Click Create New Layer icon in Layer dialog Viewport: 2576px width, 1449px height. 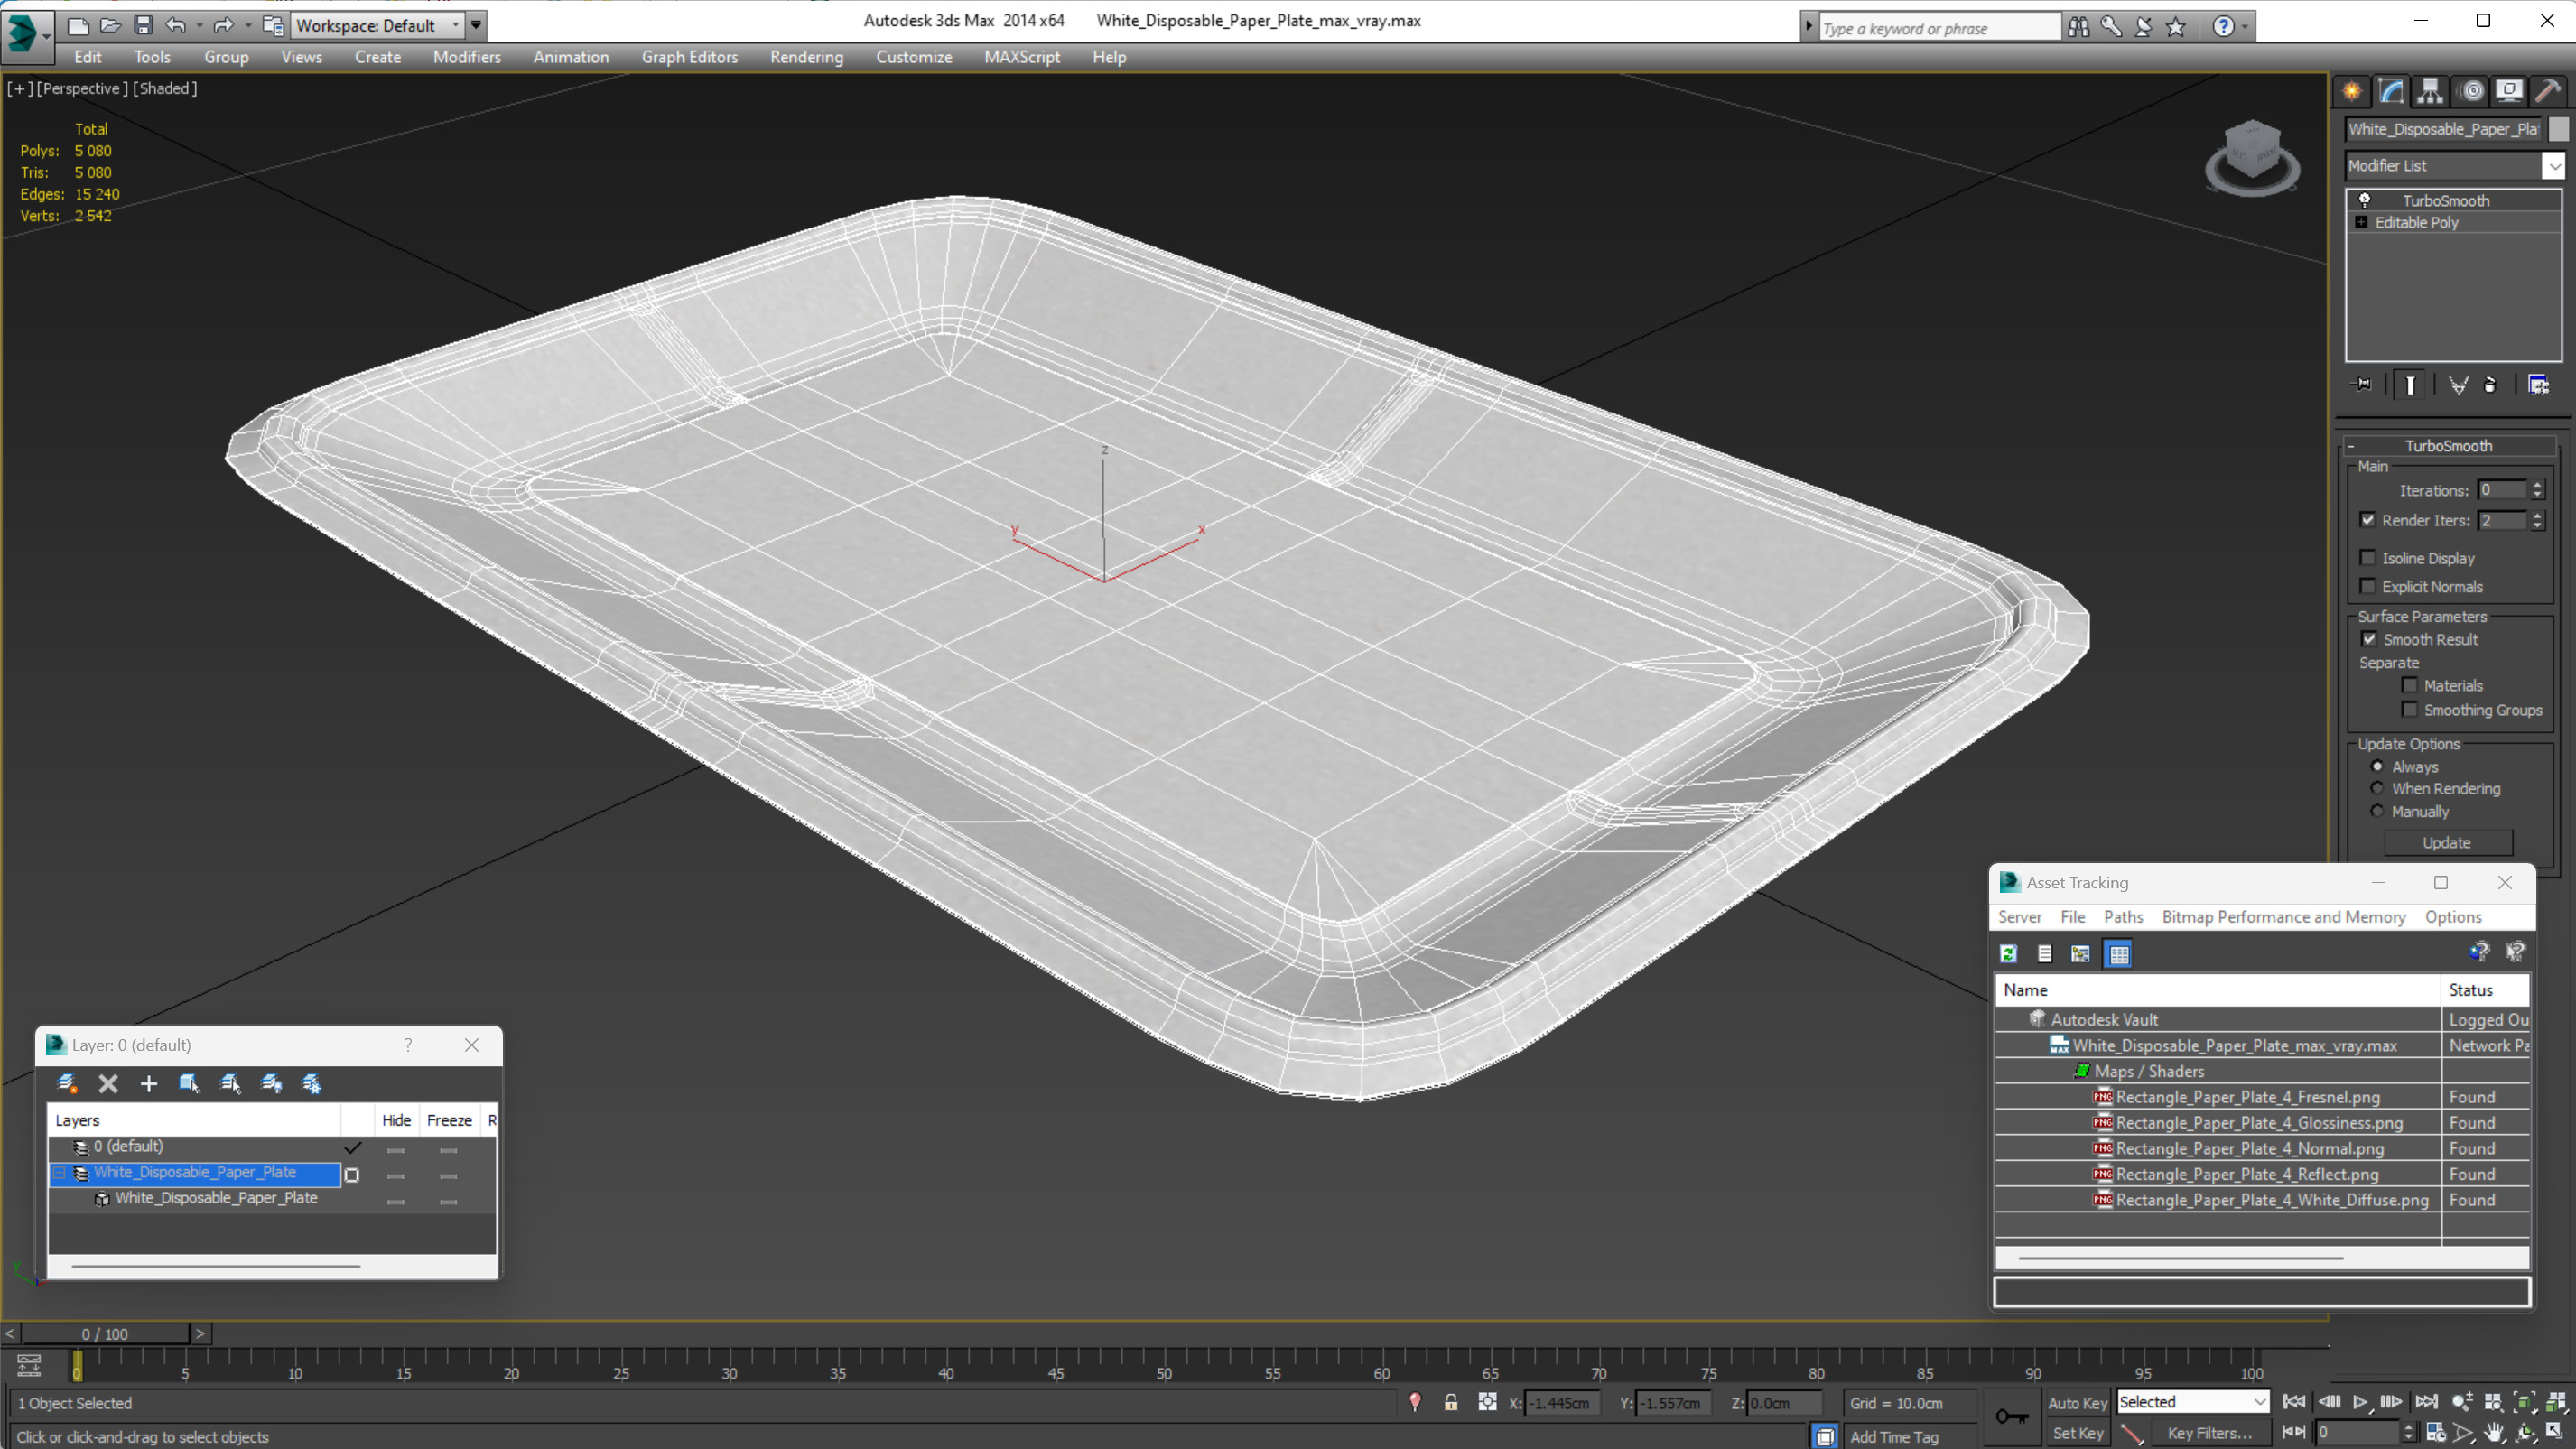(x=68, y=1084)
